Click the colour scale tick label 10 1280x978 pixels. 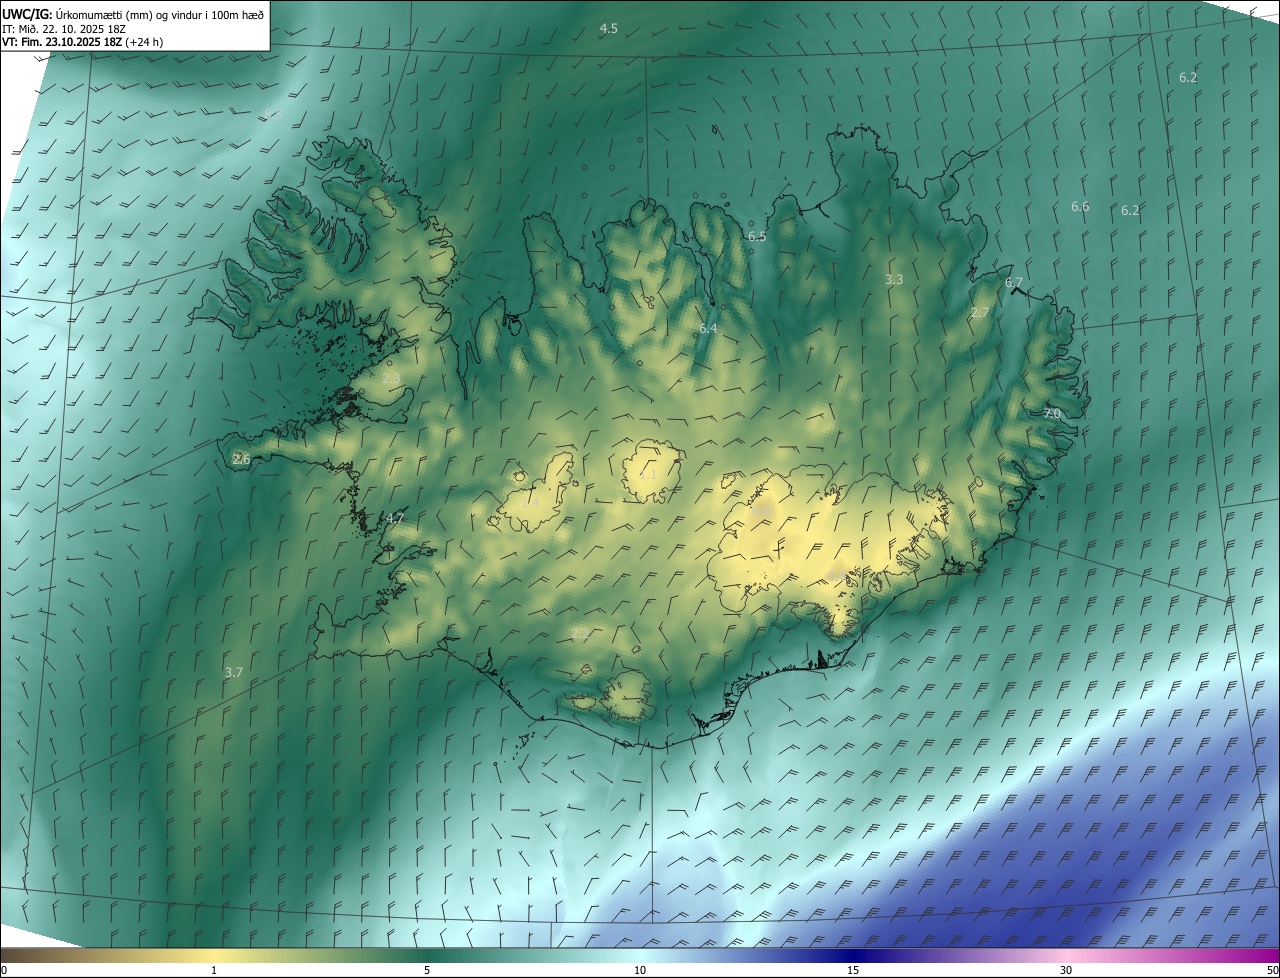[640, 970]
